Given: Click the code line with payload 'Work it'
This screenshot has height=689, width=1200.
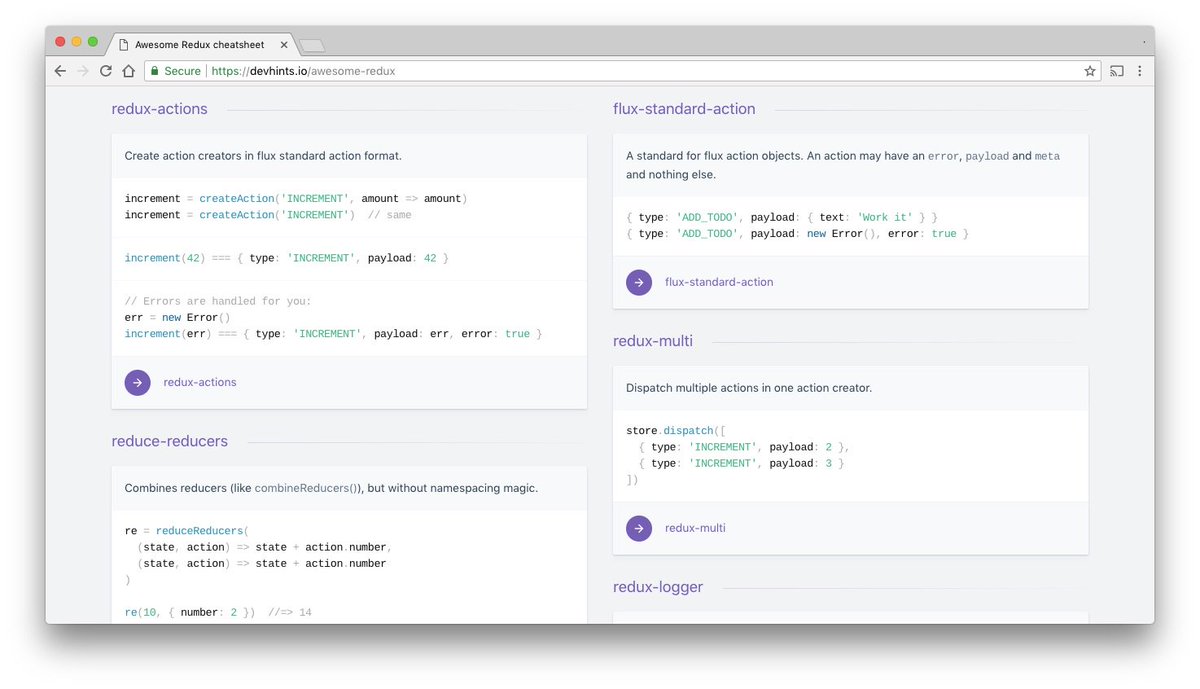Looking at the screenshot, I should coord(782,217).
